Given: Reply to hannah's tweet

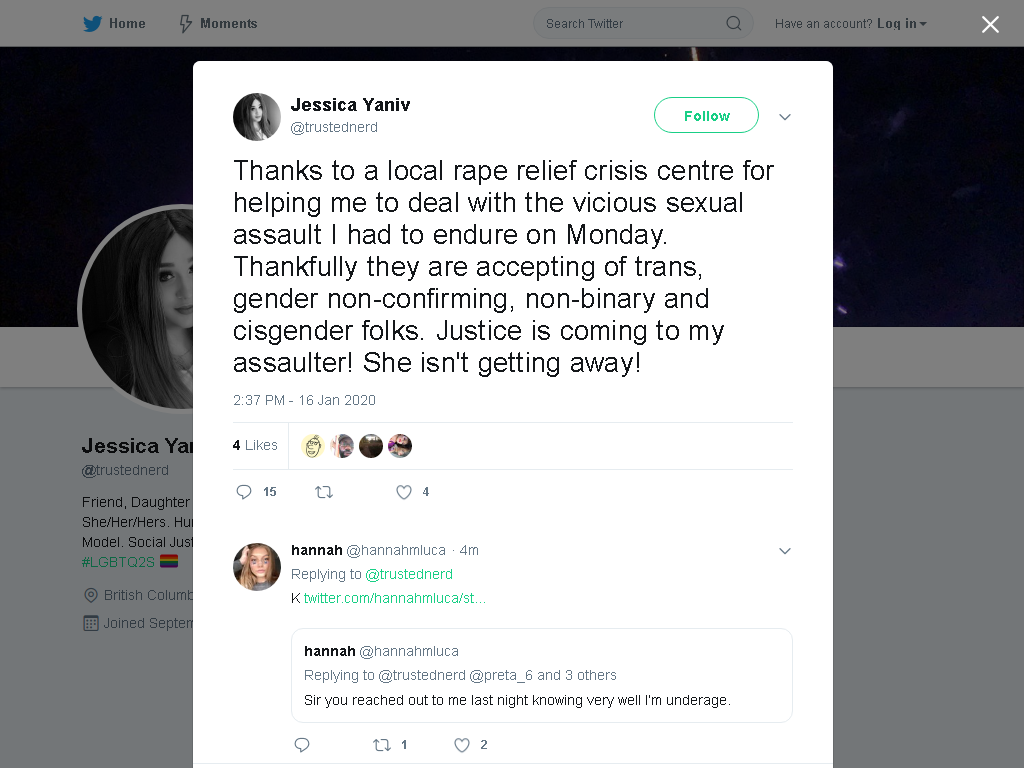Looking at the screenshot, I should 302,744.
